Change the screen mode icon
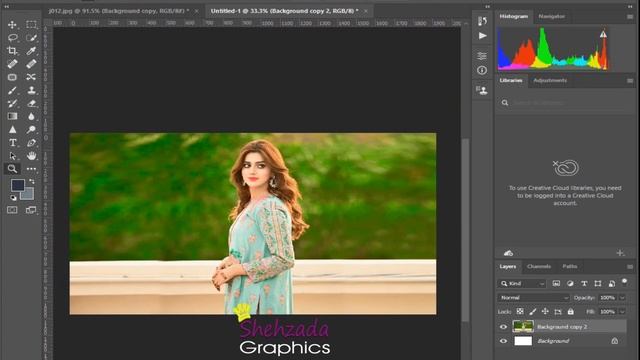 coord(31,210)
